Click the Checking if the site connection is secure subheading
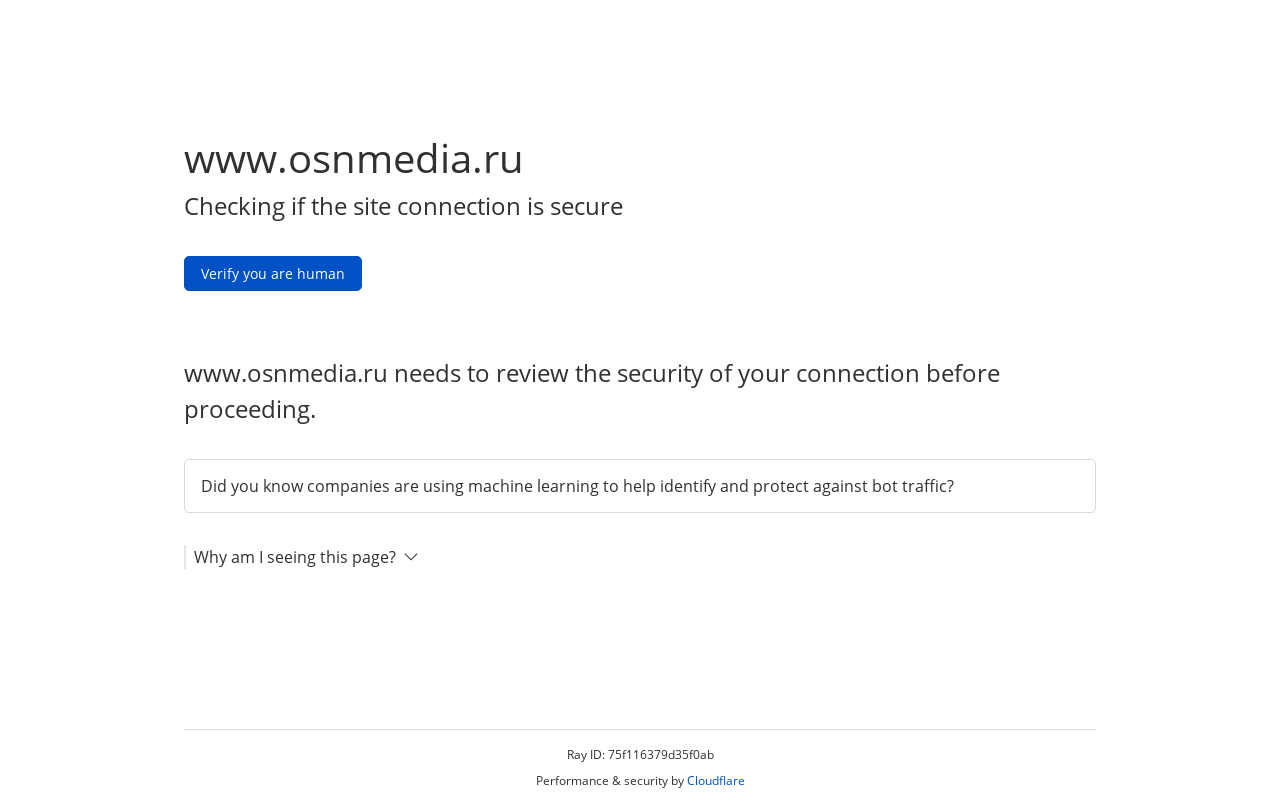Viewport: 1280px width, 806px height. [x=403, y=207]
